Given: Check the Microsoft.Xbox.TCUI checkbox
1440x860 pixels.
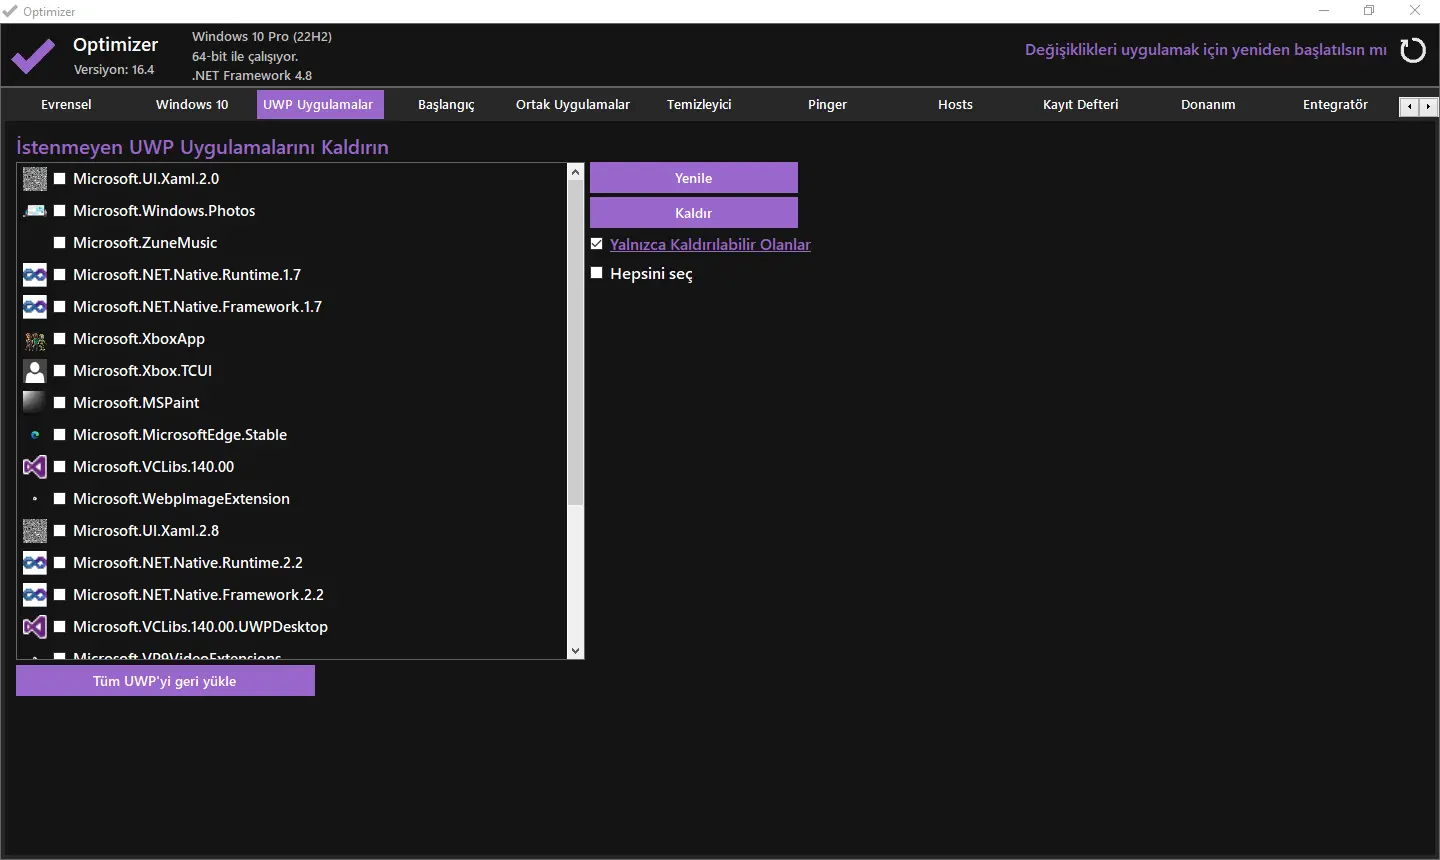Looking at the screenshot, I should [x=60, y=371].
